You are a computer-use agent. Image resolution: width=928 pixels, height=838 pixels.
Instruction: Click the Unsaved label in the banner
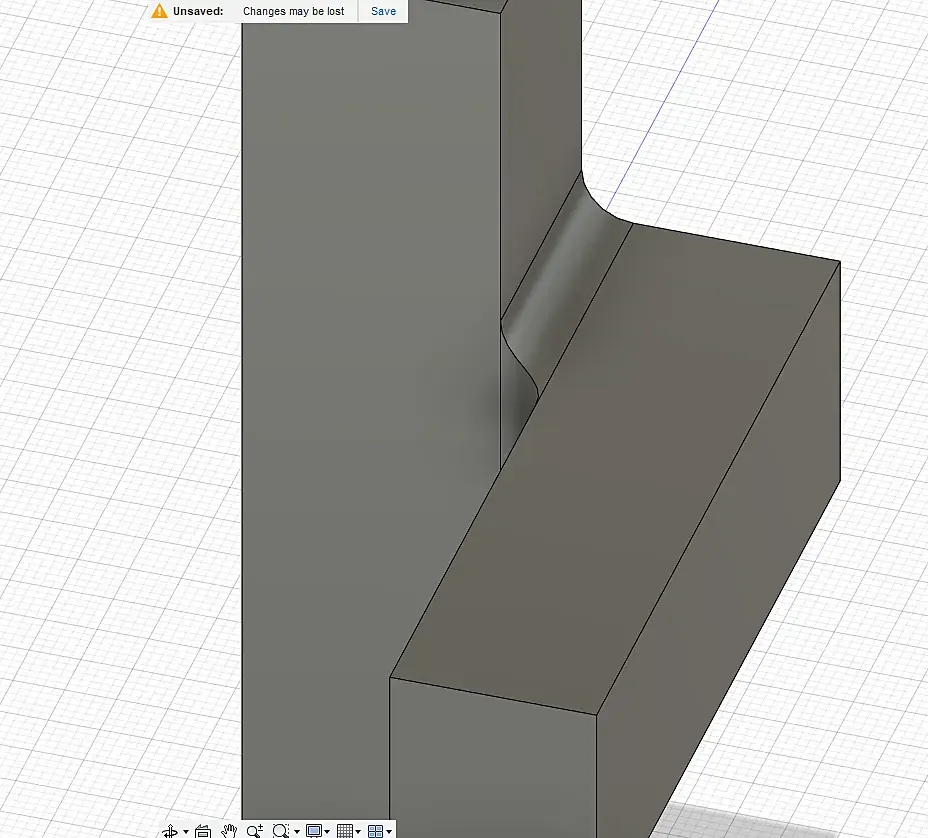[198, 11]
